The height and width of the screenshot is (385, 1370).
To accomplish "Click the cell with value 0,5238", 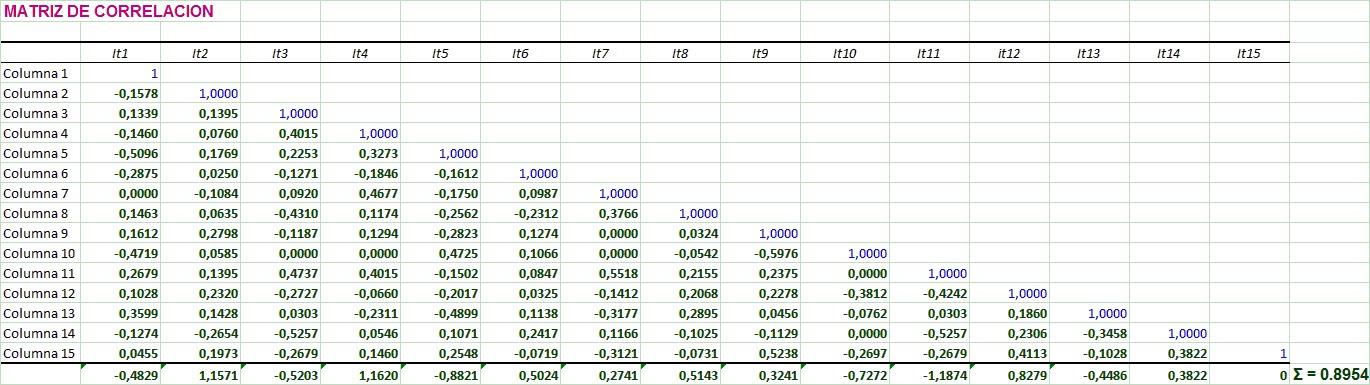I will click(760, 353).
